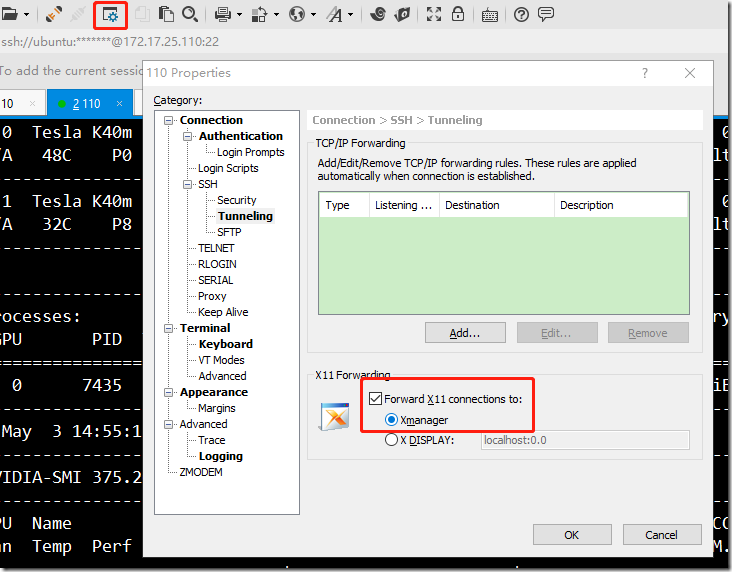The height and width of the screenshot is (572, 732).
Task: Select the X DISPLAY radio button
Action: tap(391, 440)
